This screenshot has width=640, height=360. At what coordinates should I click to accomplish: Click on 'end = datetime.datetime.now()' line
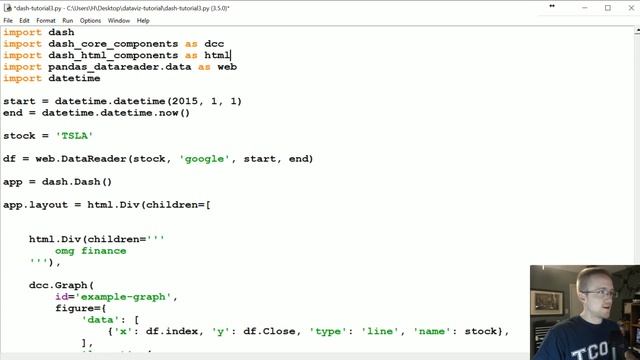pyautogui.click(x=96, y=113)
